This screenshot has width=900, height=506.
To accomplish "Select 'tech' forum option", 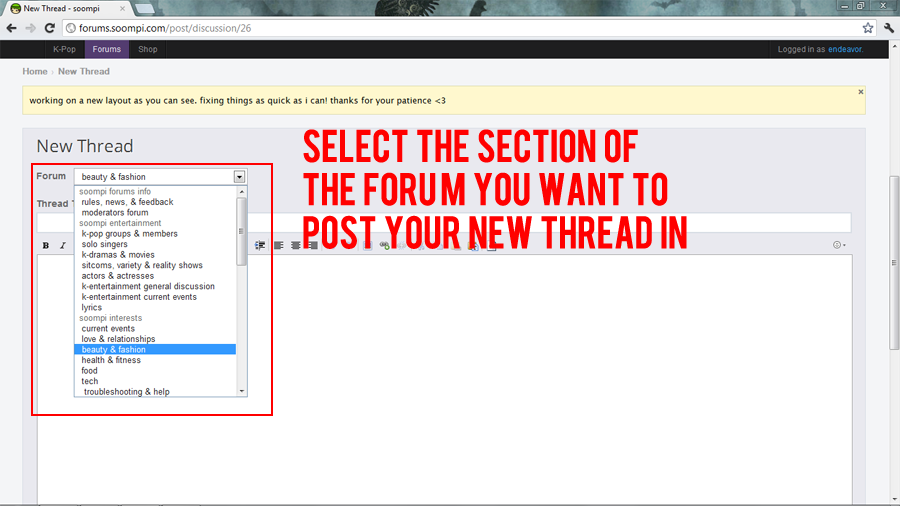I will tap(90, 381).
